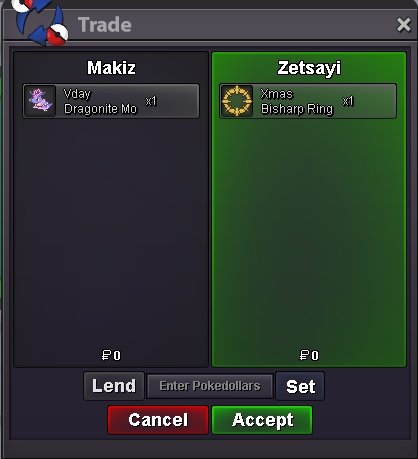This screenshot has height=459, width=418.
Task: Click Makiz's Pokedollar amount indicator
Action: (111, 355)
